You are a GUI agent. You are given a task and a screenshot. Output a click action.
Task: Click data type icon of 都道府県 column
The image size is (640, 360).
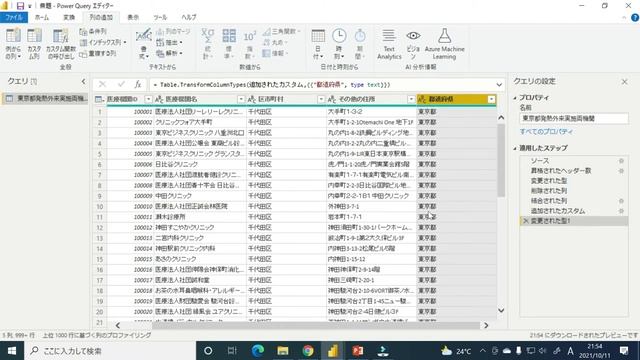pyautogui.click(x=422, y=99)
